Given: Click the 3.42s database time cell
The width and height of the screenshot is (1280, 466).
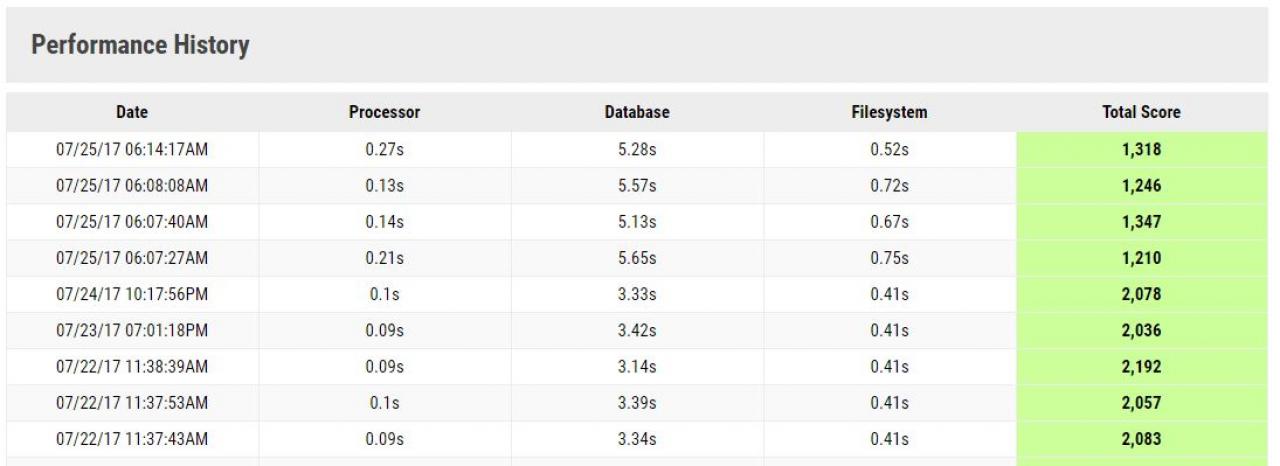Looking at the screenshot, I should (x=637, y=330).
